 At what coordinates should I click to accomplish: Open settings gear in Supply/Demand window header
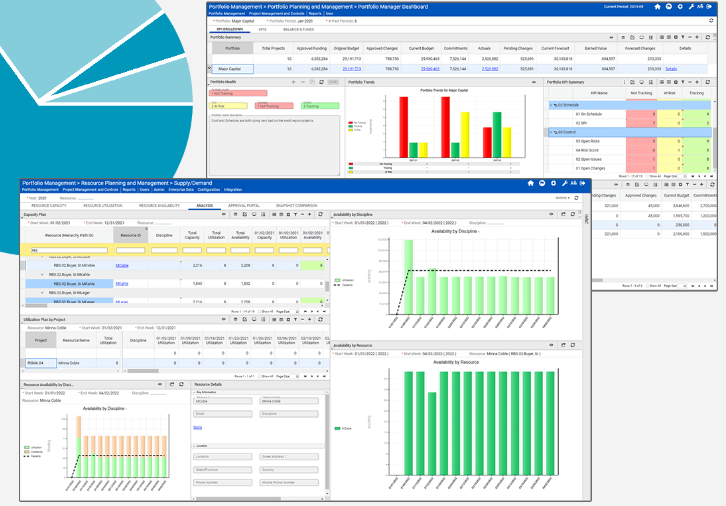click(553, 183)
